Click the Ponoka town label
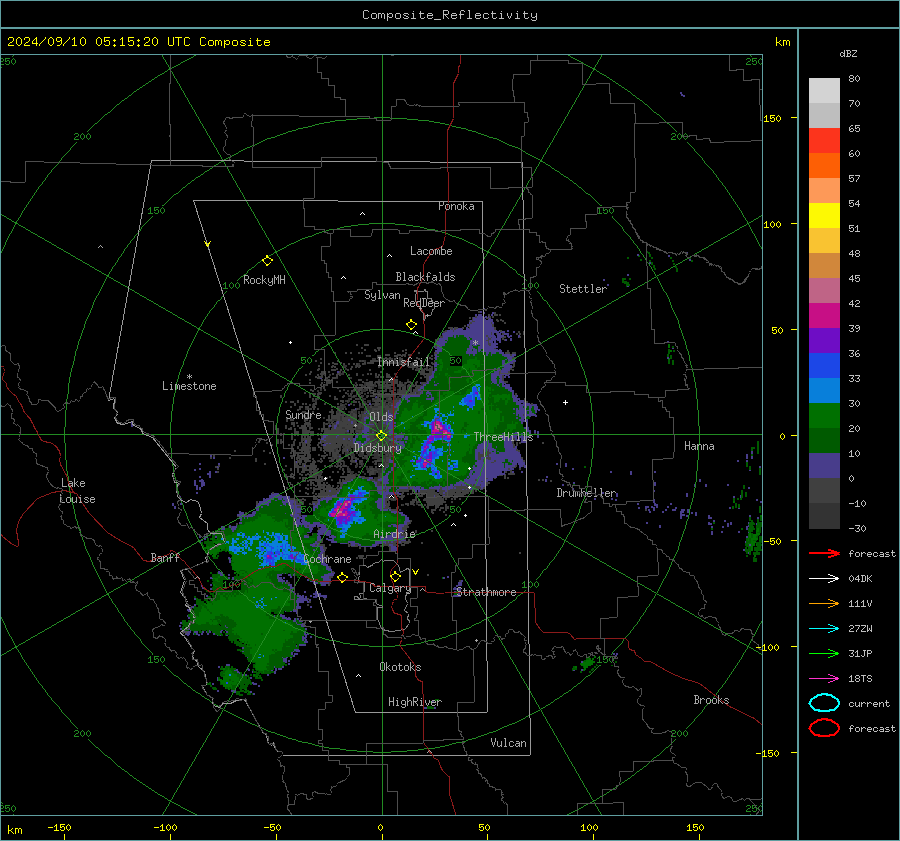The height and width of the screenshot is (841, 900). pyautogui.click(x=456, y=206)
